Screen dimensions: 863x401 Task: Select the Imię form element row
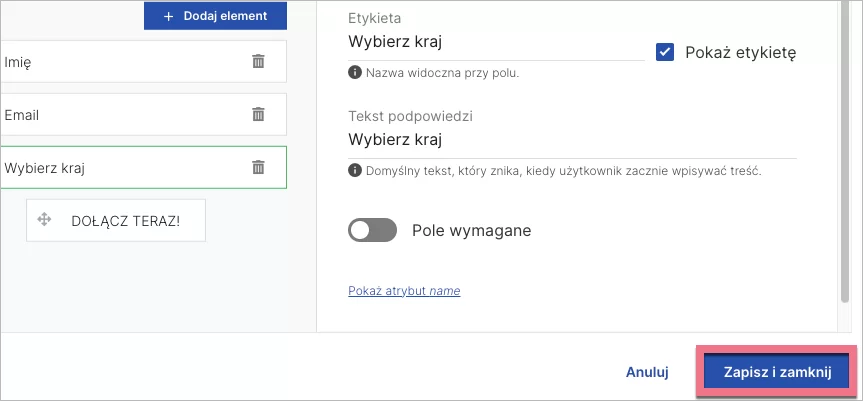click(120, 61)
